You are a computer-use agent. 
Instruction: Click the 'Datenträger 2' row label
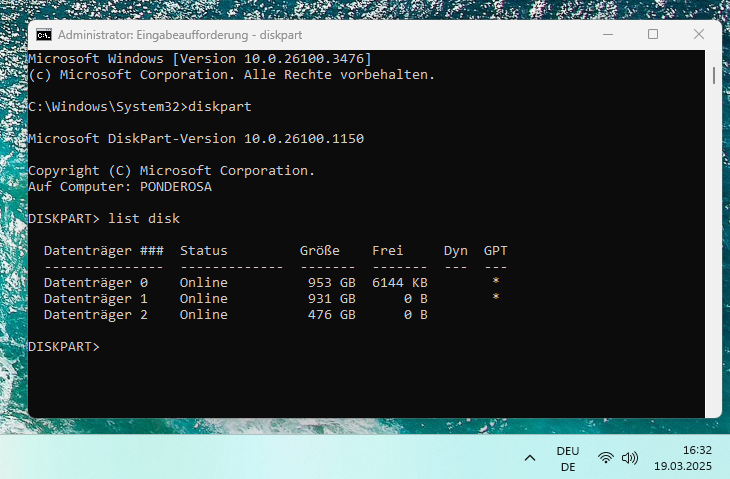(x=95, y=315)
